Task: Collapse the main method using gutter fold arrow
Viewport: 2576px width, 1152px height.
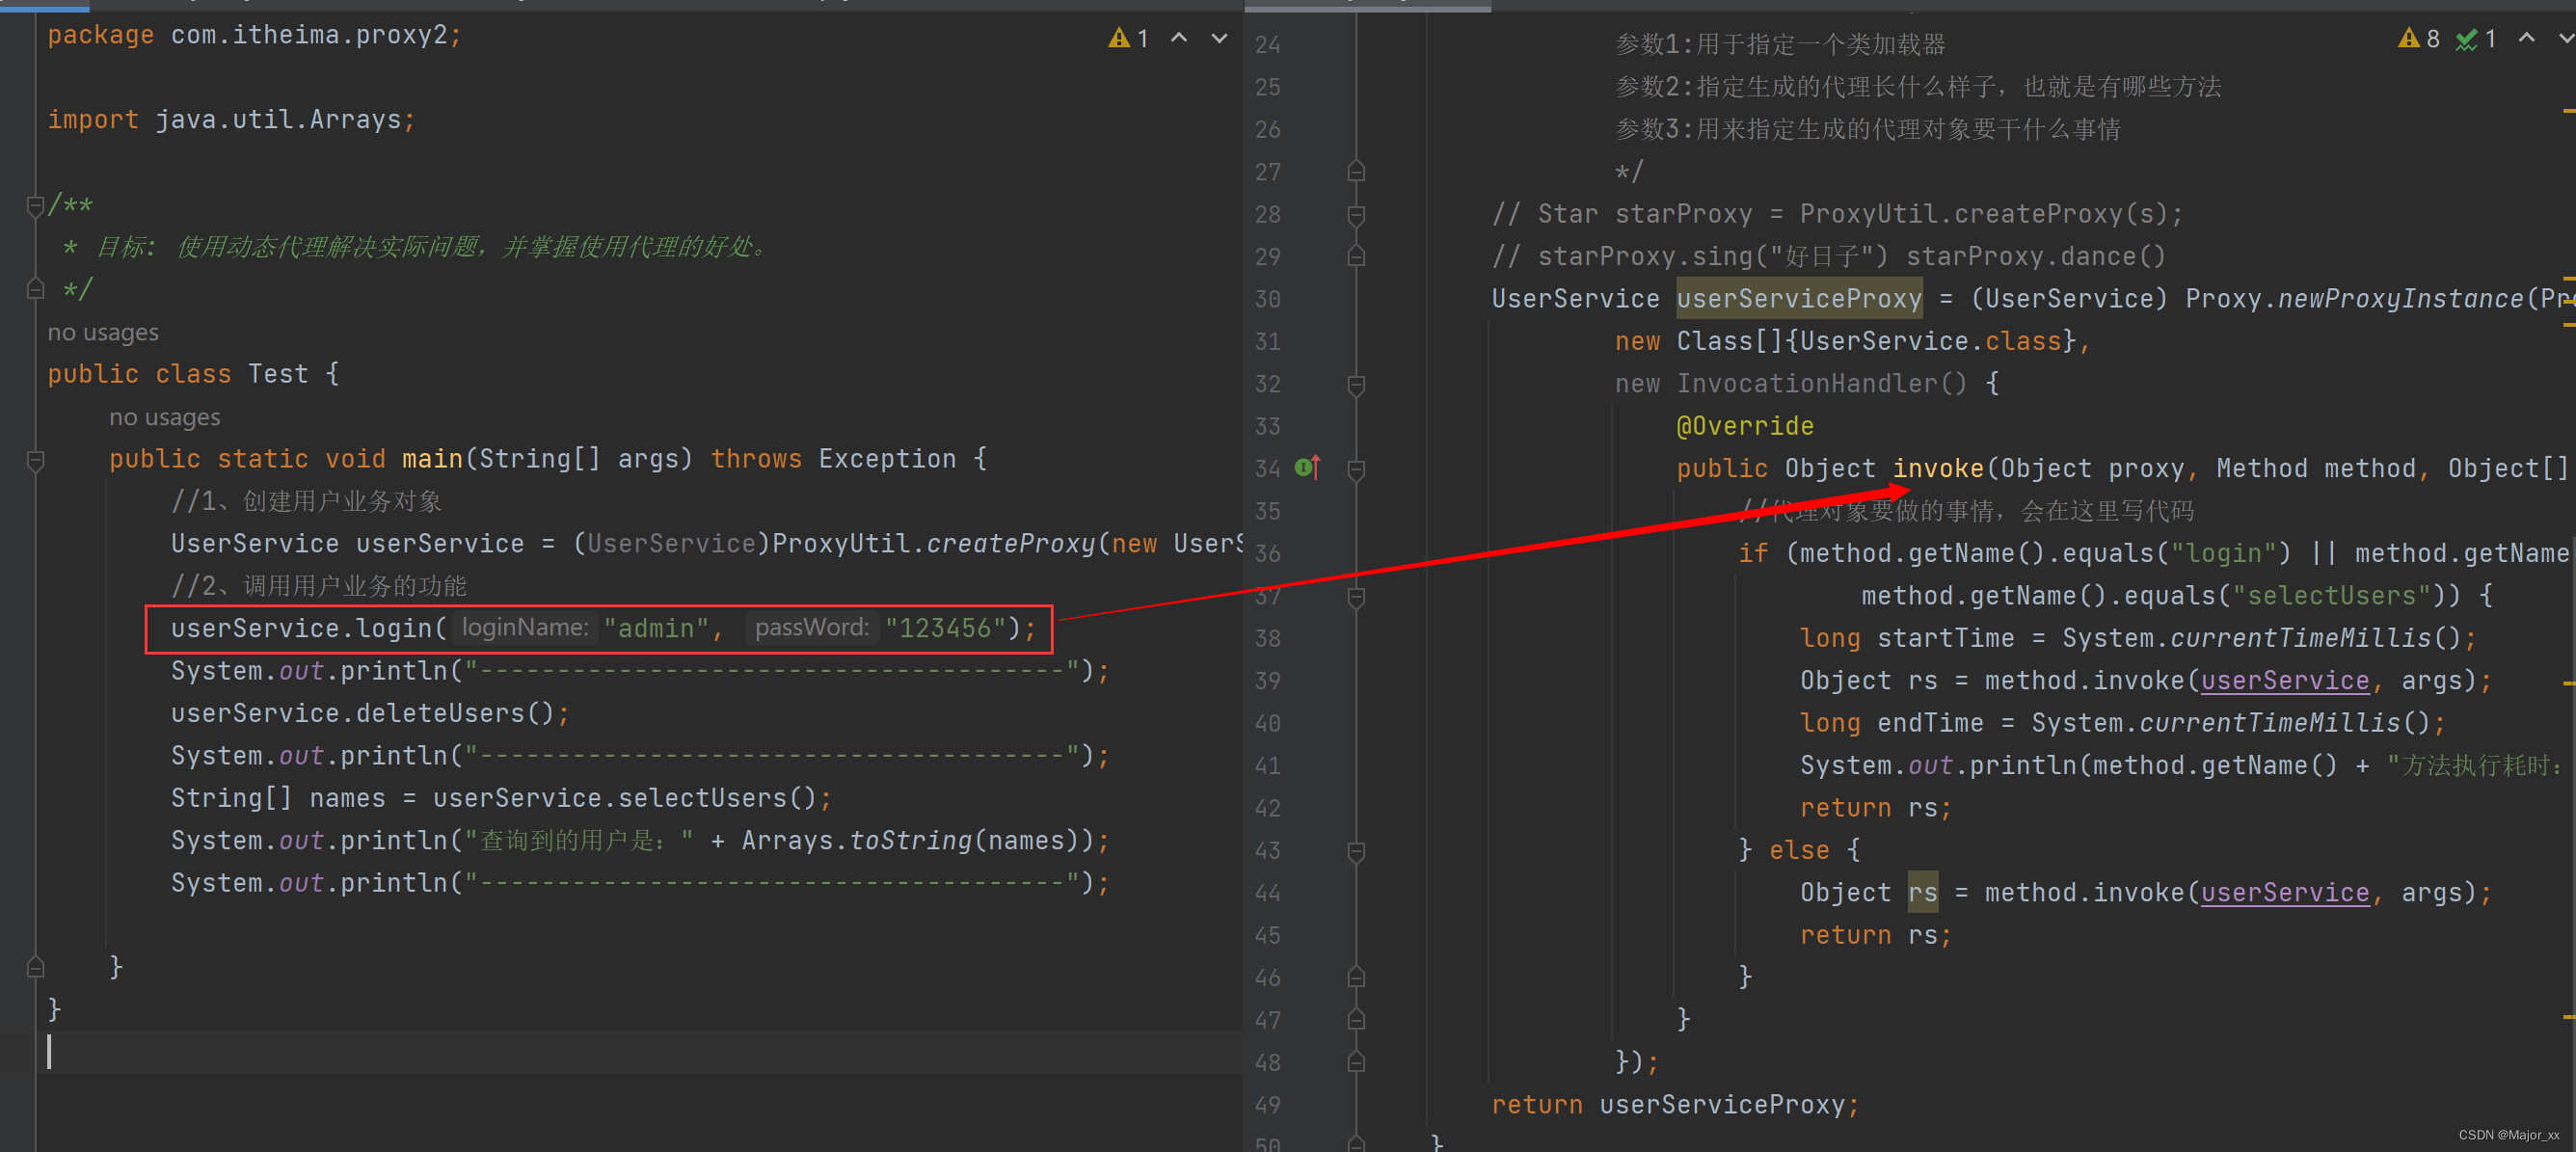Action: [35, 460]
